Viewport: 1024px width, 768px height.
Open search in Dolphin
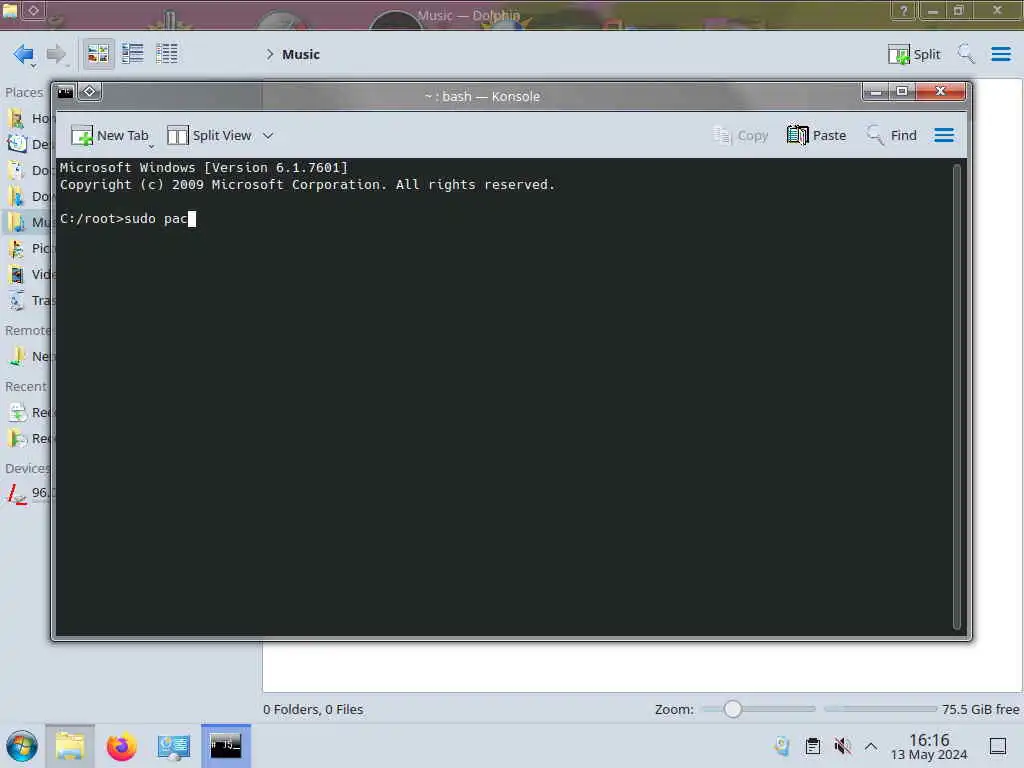pos(965,54)
